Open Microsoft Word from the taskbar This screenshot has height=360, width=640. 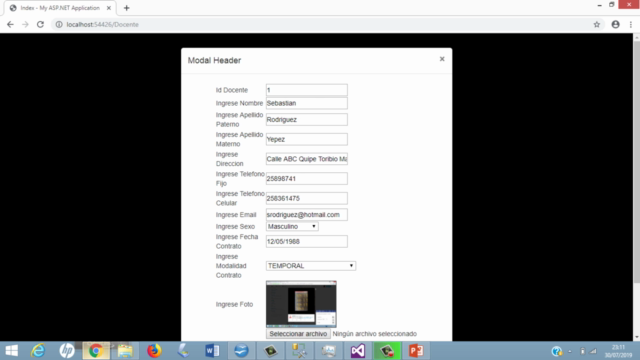coord(212,351)
